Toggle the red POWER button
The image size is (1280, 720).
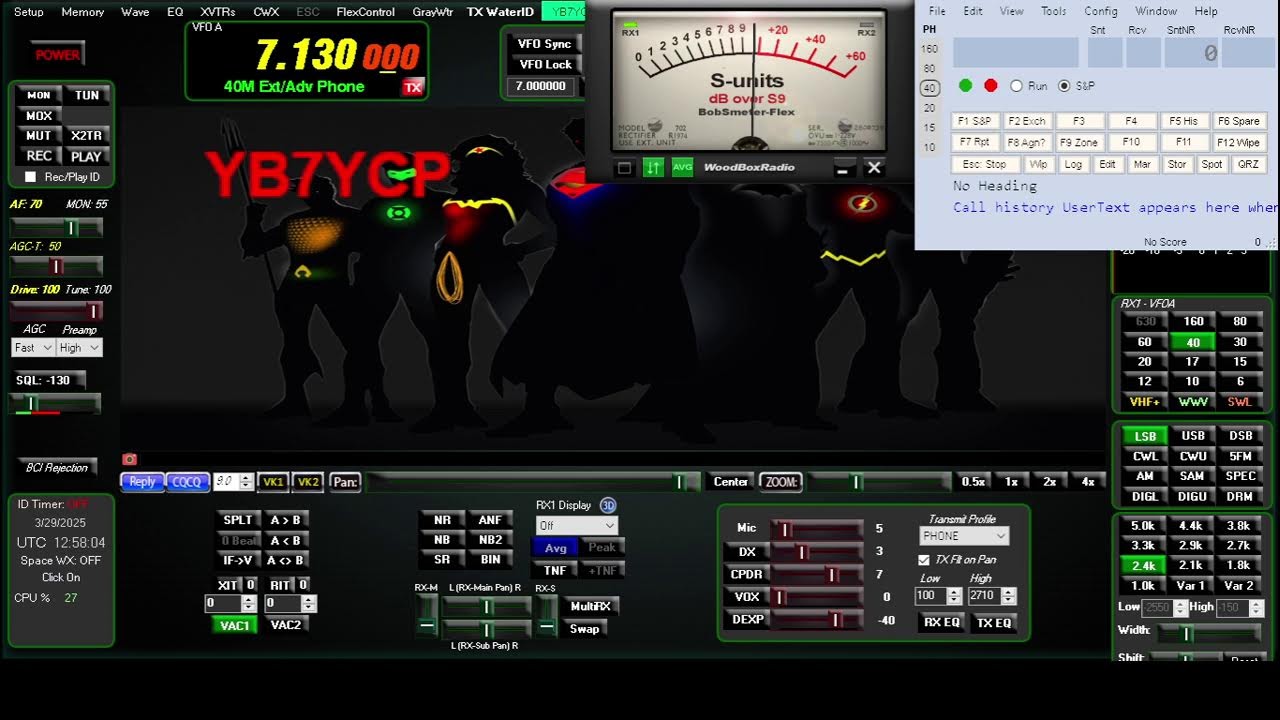coord(58,55)
